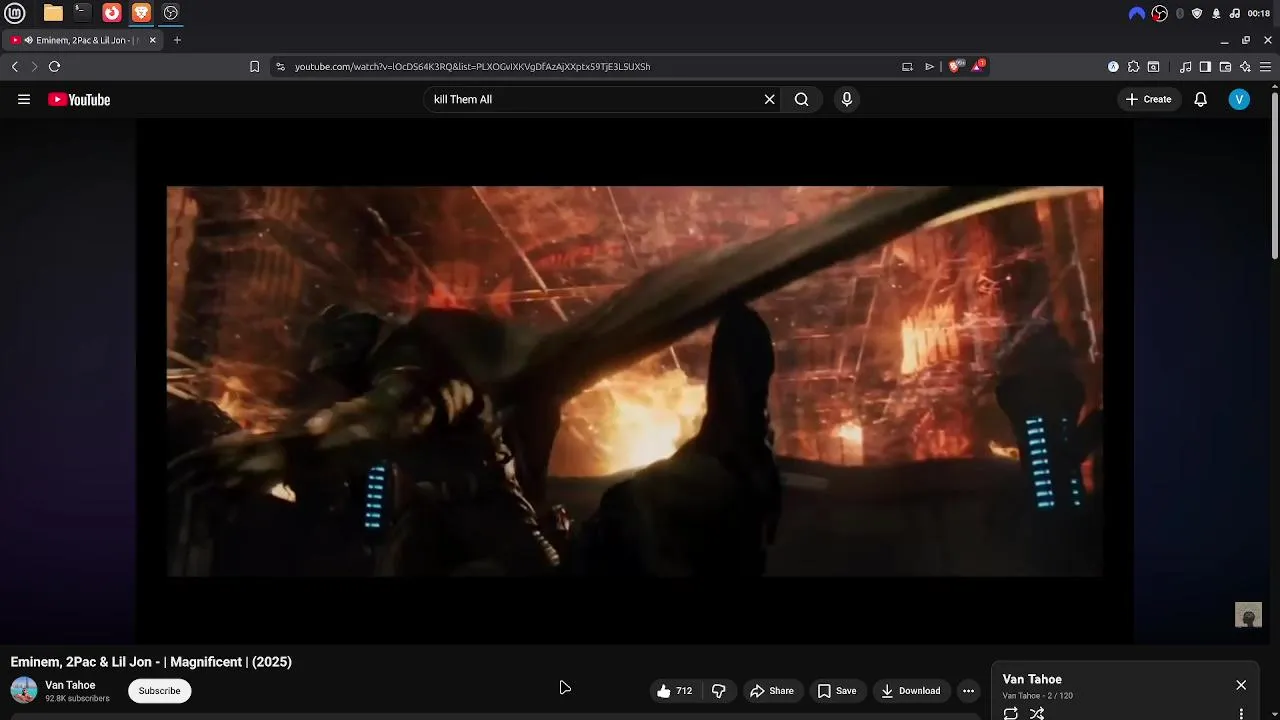
Task: Click the send/share arrow in address bar
Action: coord(929,66)
